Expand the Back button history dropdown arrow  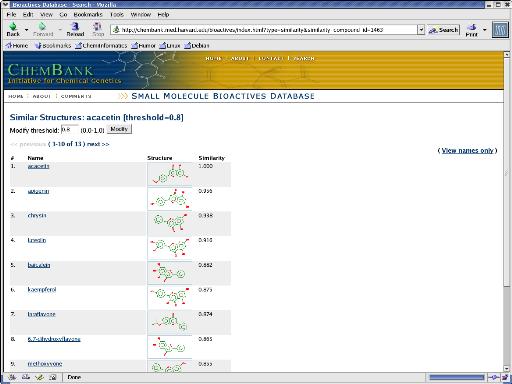click(x=26, y=30)
